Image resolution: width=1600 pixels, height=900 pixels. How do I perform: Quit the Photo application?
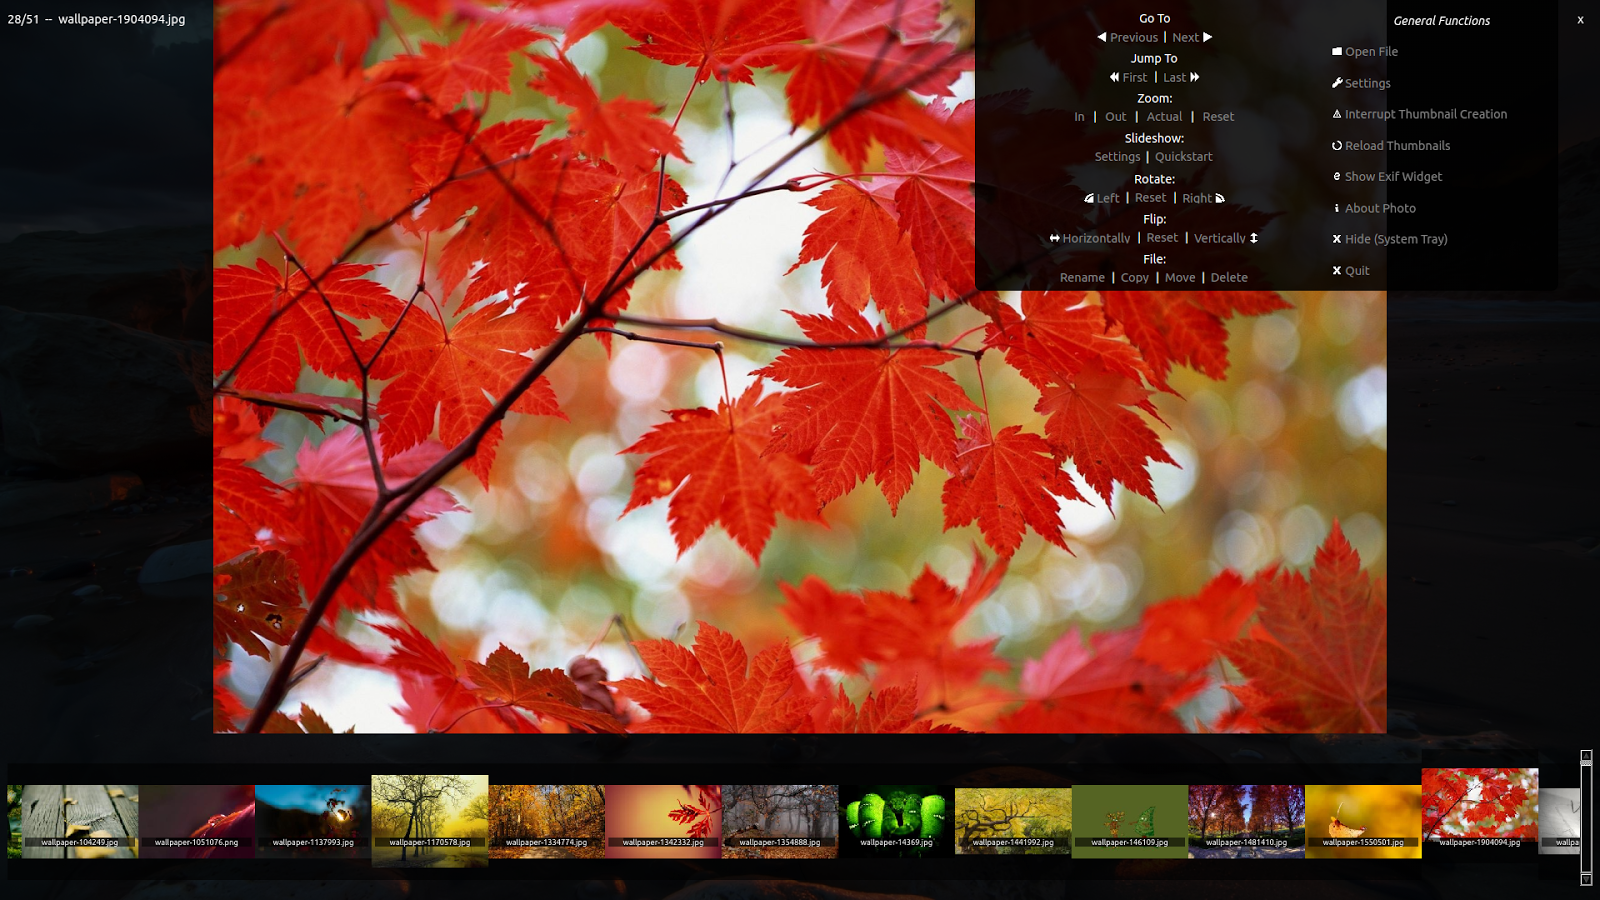1356,270
